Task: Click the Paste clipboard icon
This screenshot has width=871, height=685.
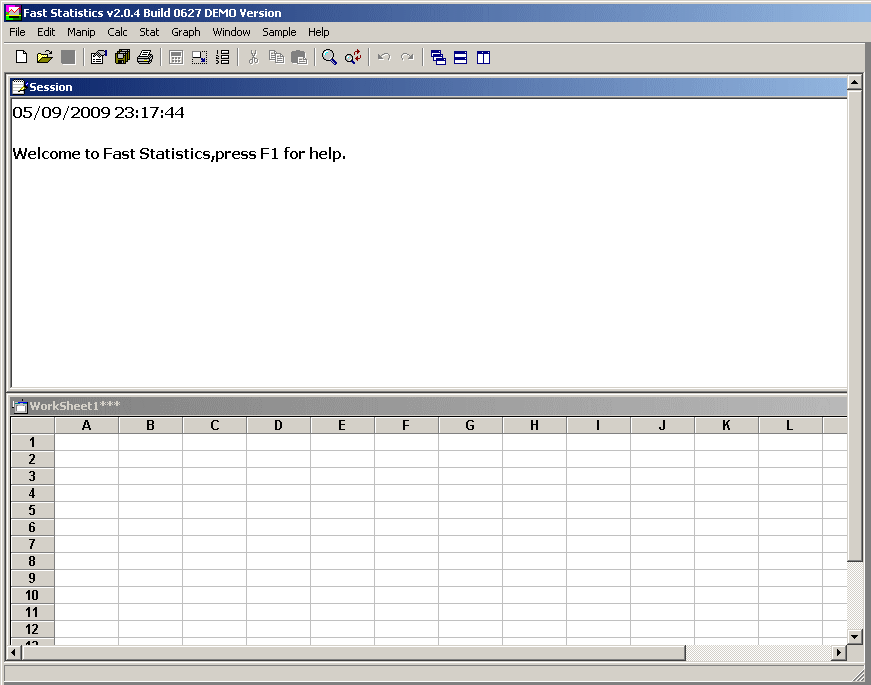Action: (299, 57)
